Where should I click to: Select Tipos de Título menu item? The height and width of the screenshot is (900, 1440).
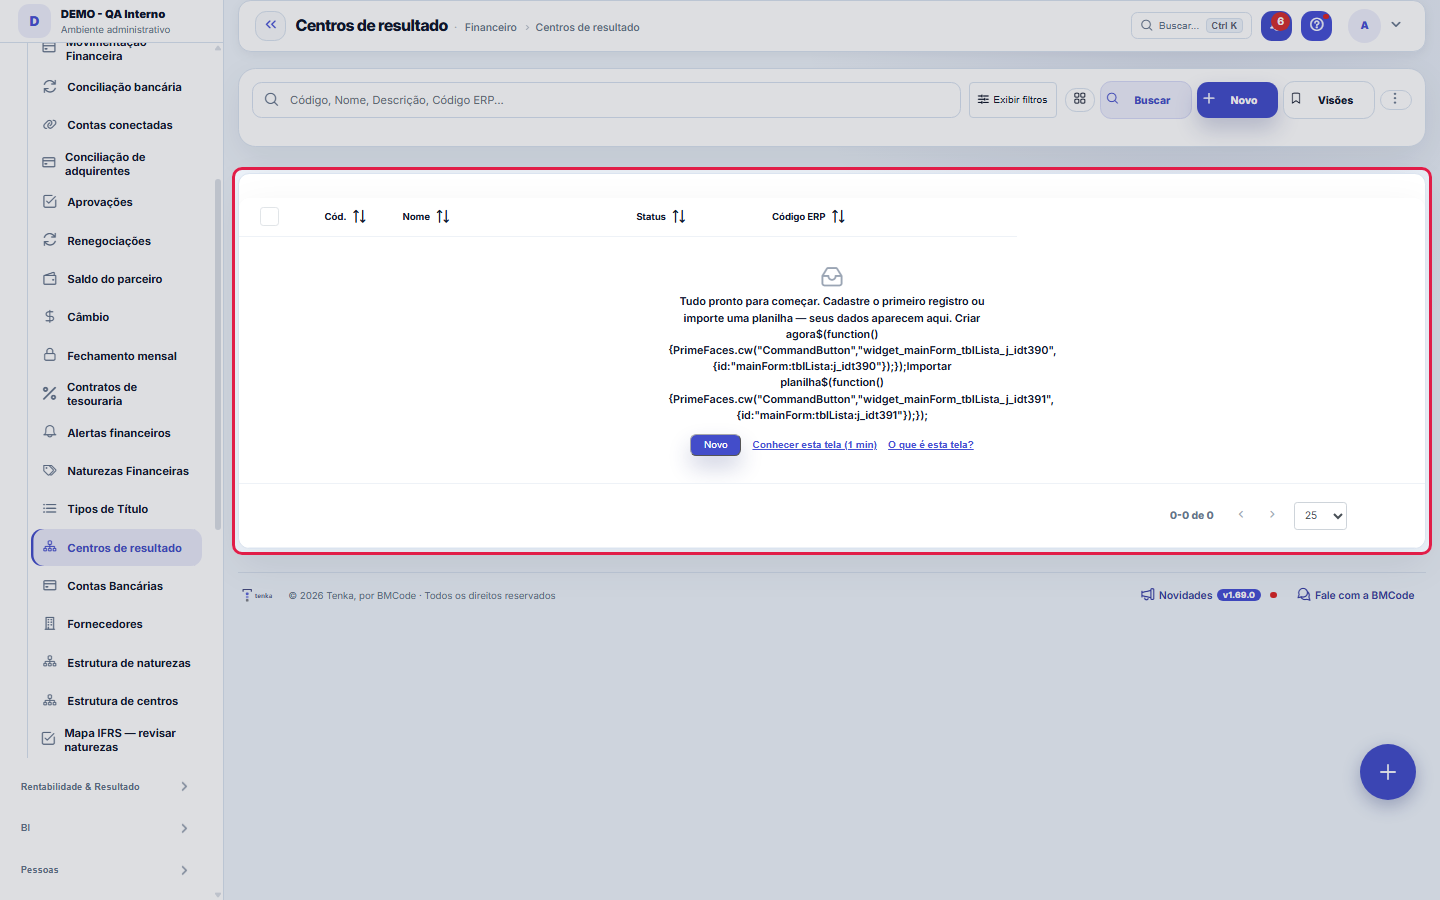coord(117,509)
